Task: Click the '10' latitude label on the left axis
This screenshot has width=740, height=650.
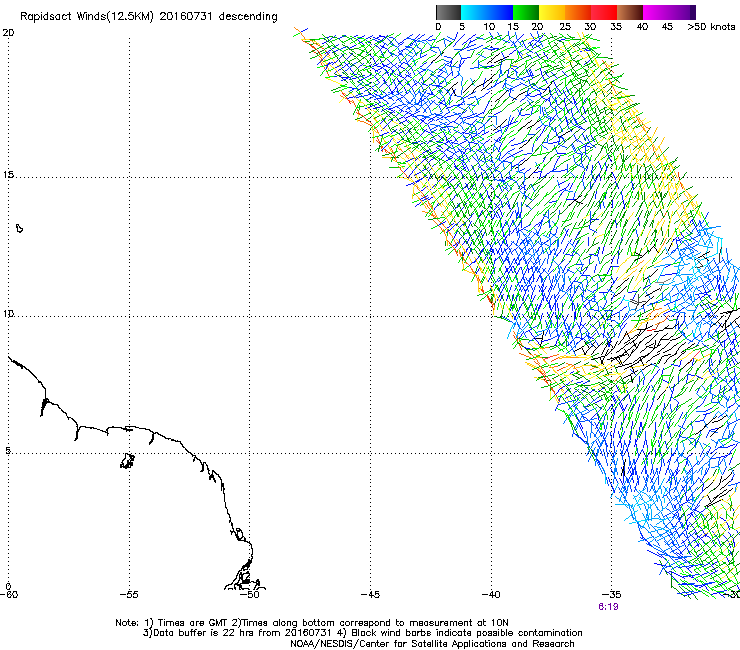Action: [x=8, y=314]
